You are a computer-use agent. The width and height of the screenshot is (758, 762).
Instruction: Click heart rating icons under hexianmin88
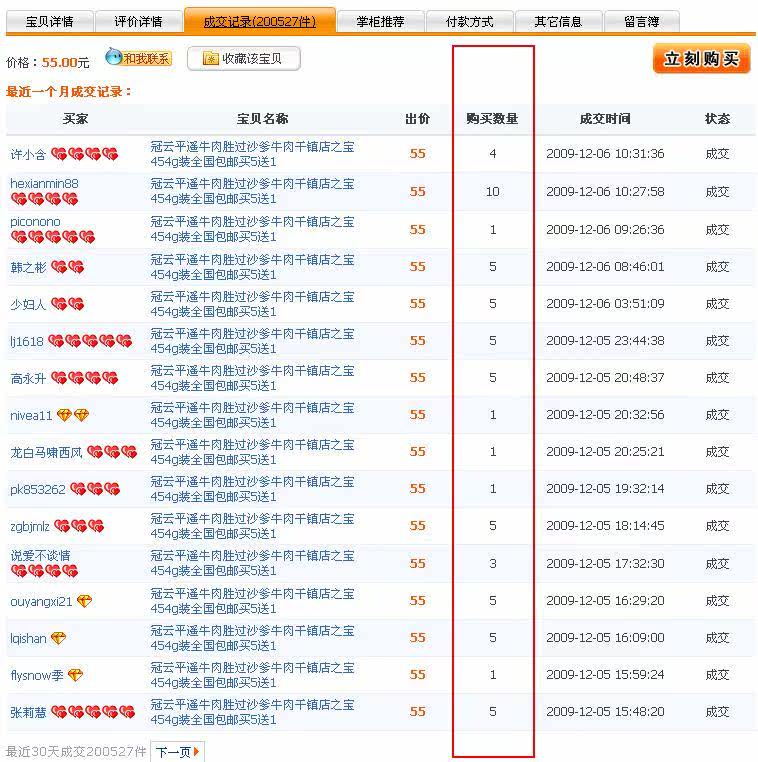[x=44, y=199]
